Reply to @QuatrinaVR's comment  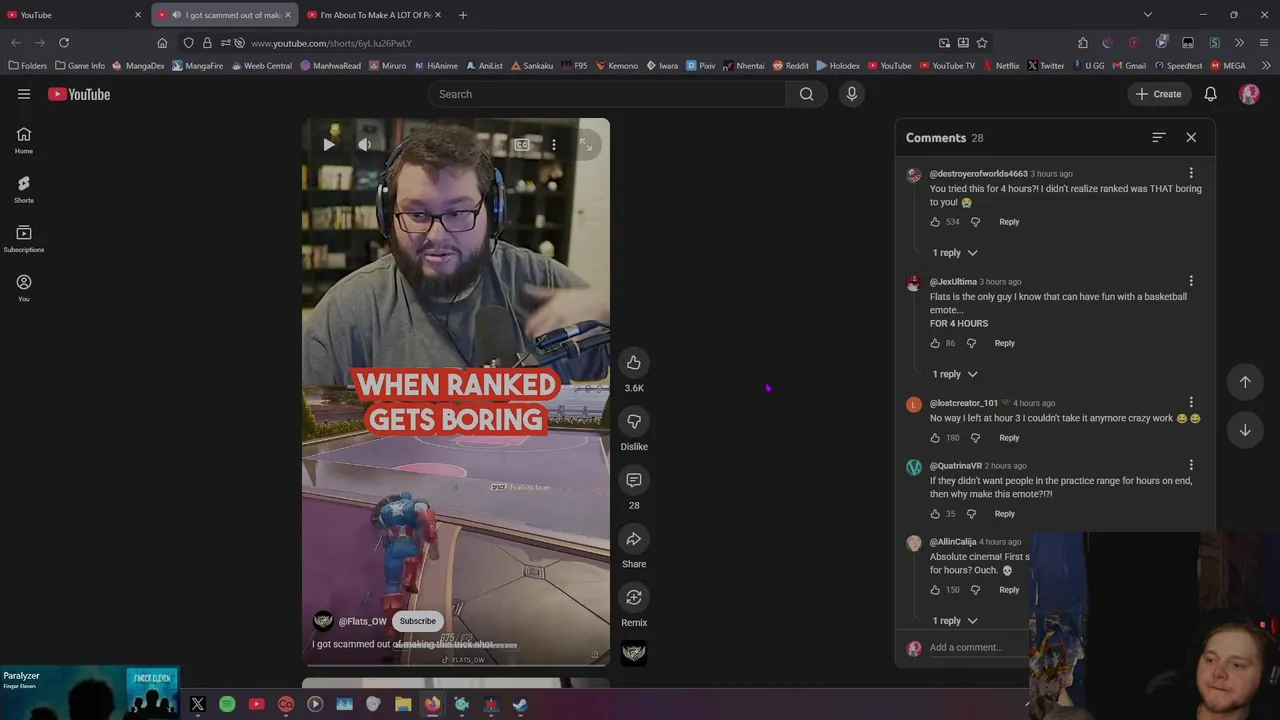pyautogui.click(x=1004, y=514)
